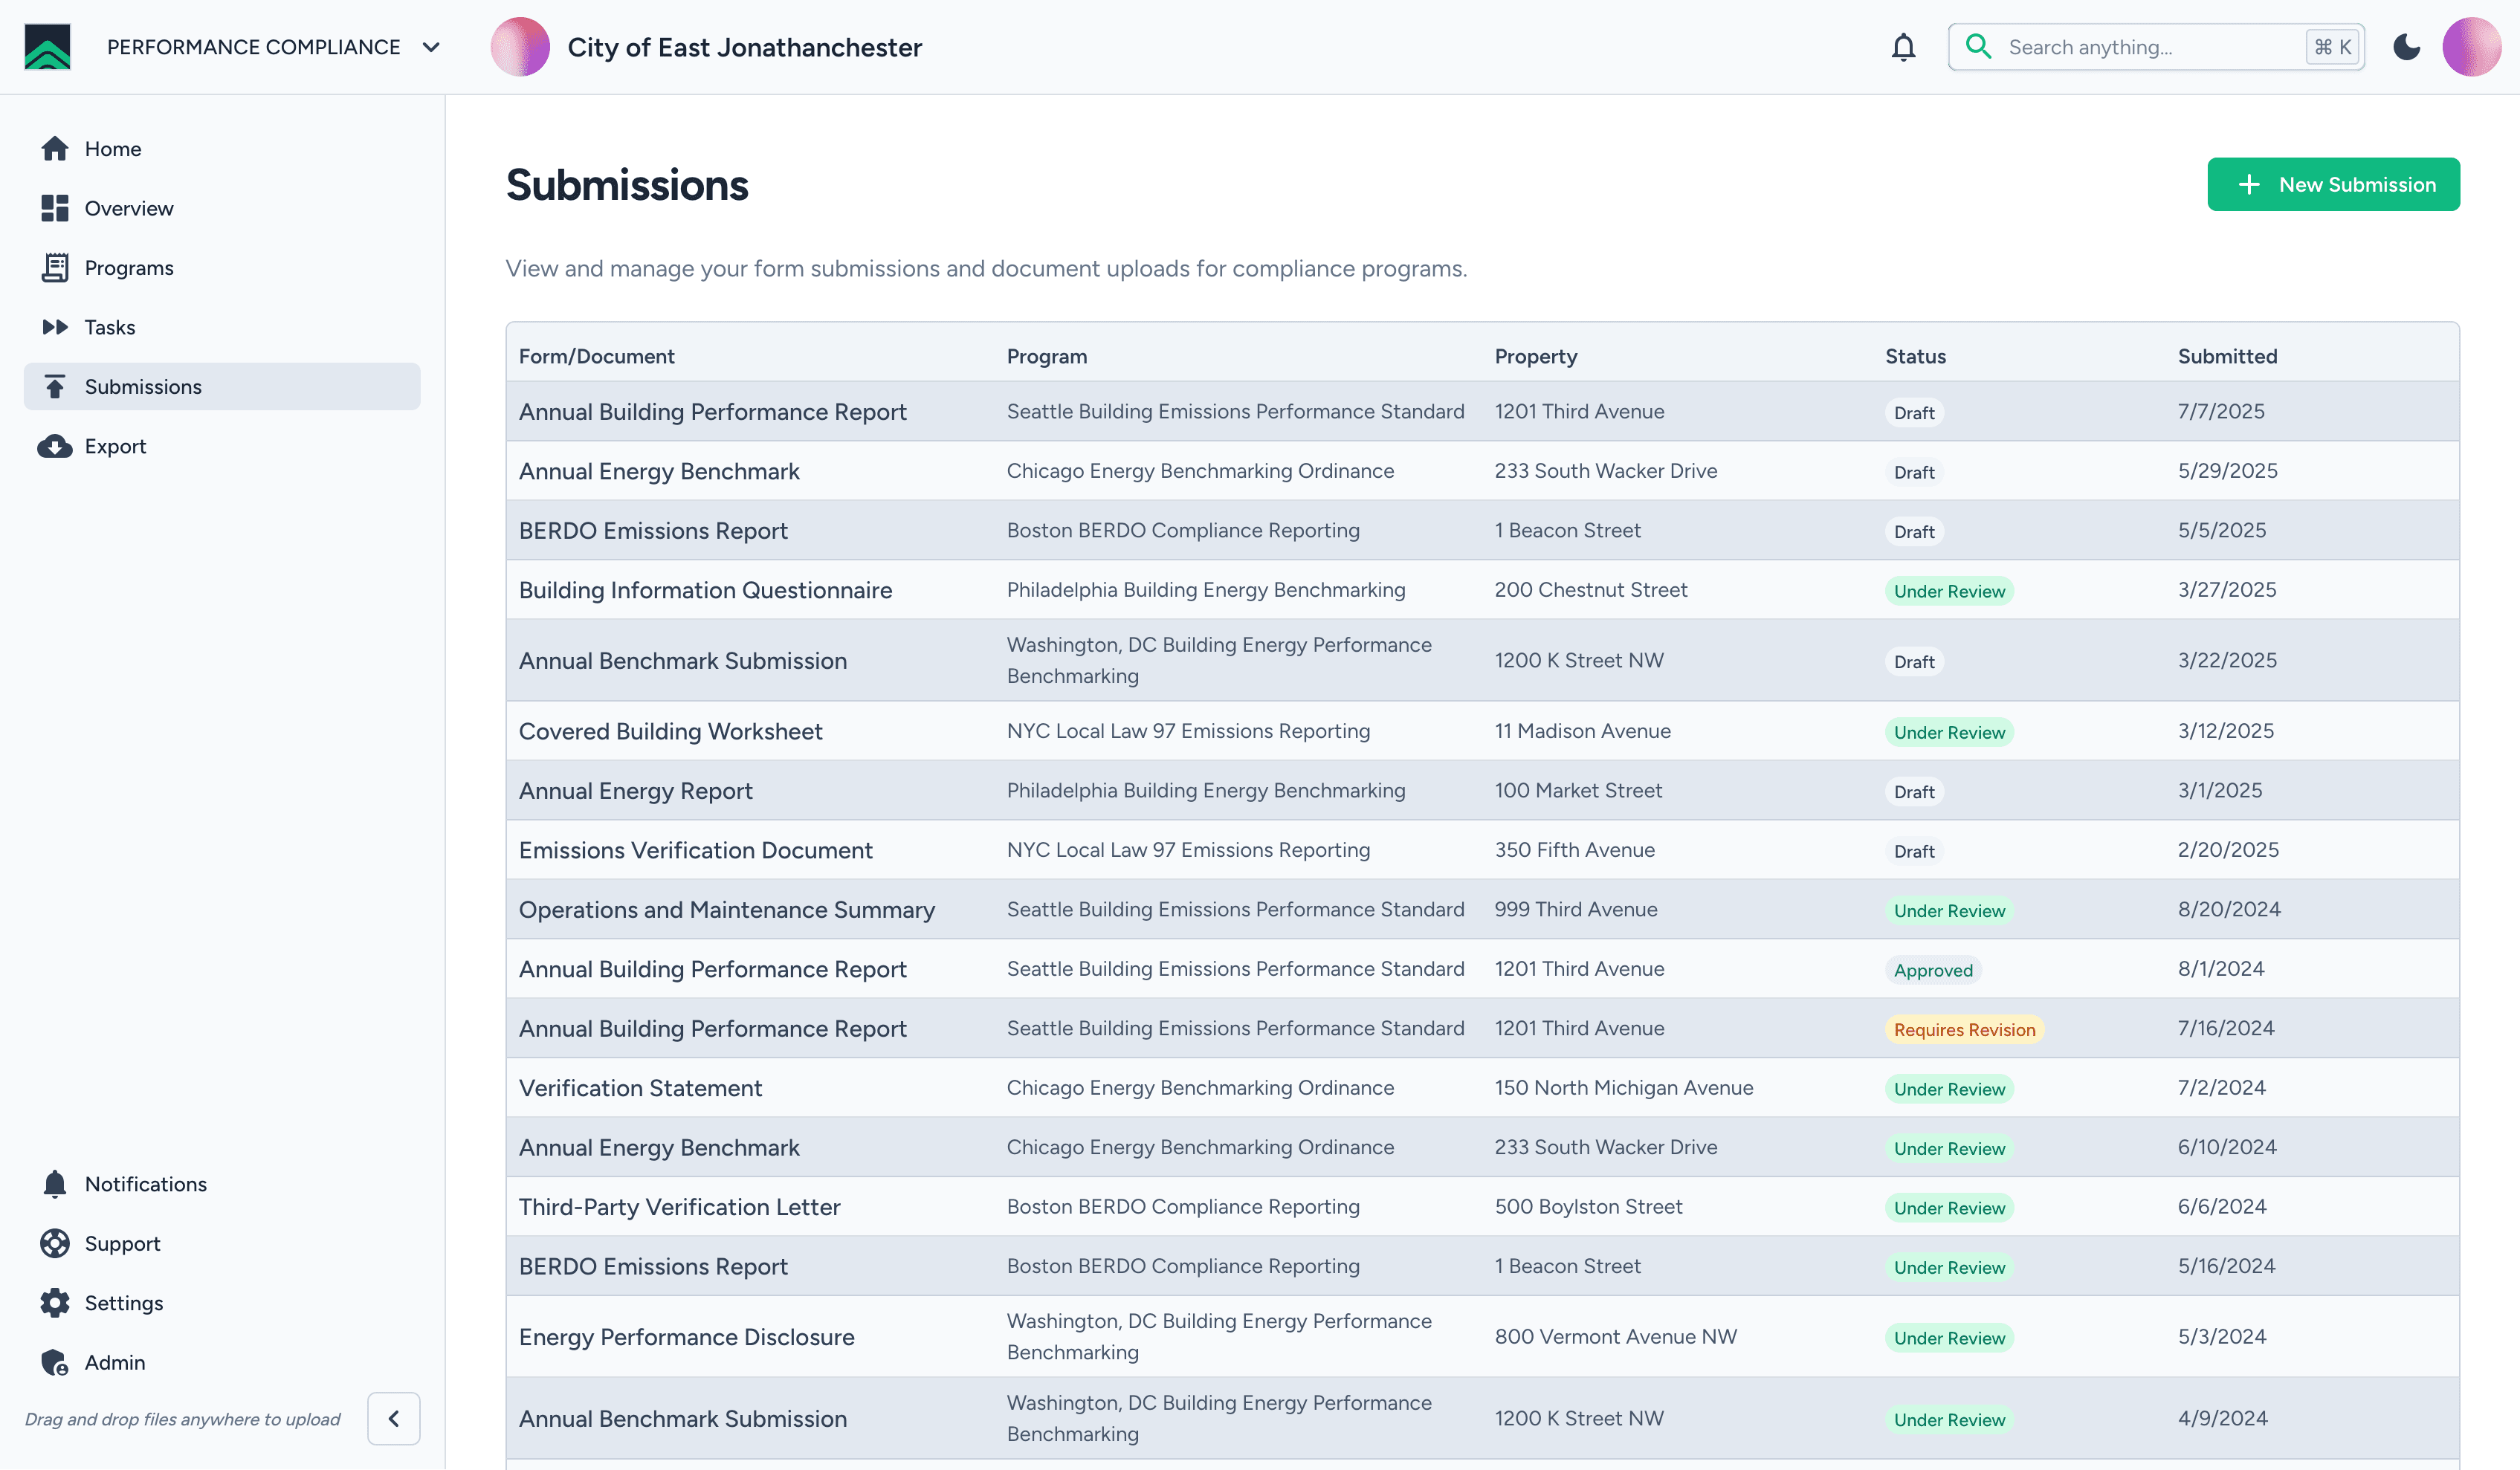2520x1470 pixels.
Task: Click the Tasks fast-forward icon
Action: (55, 327)
